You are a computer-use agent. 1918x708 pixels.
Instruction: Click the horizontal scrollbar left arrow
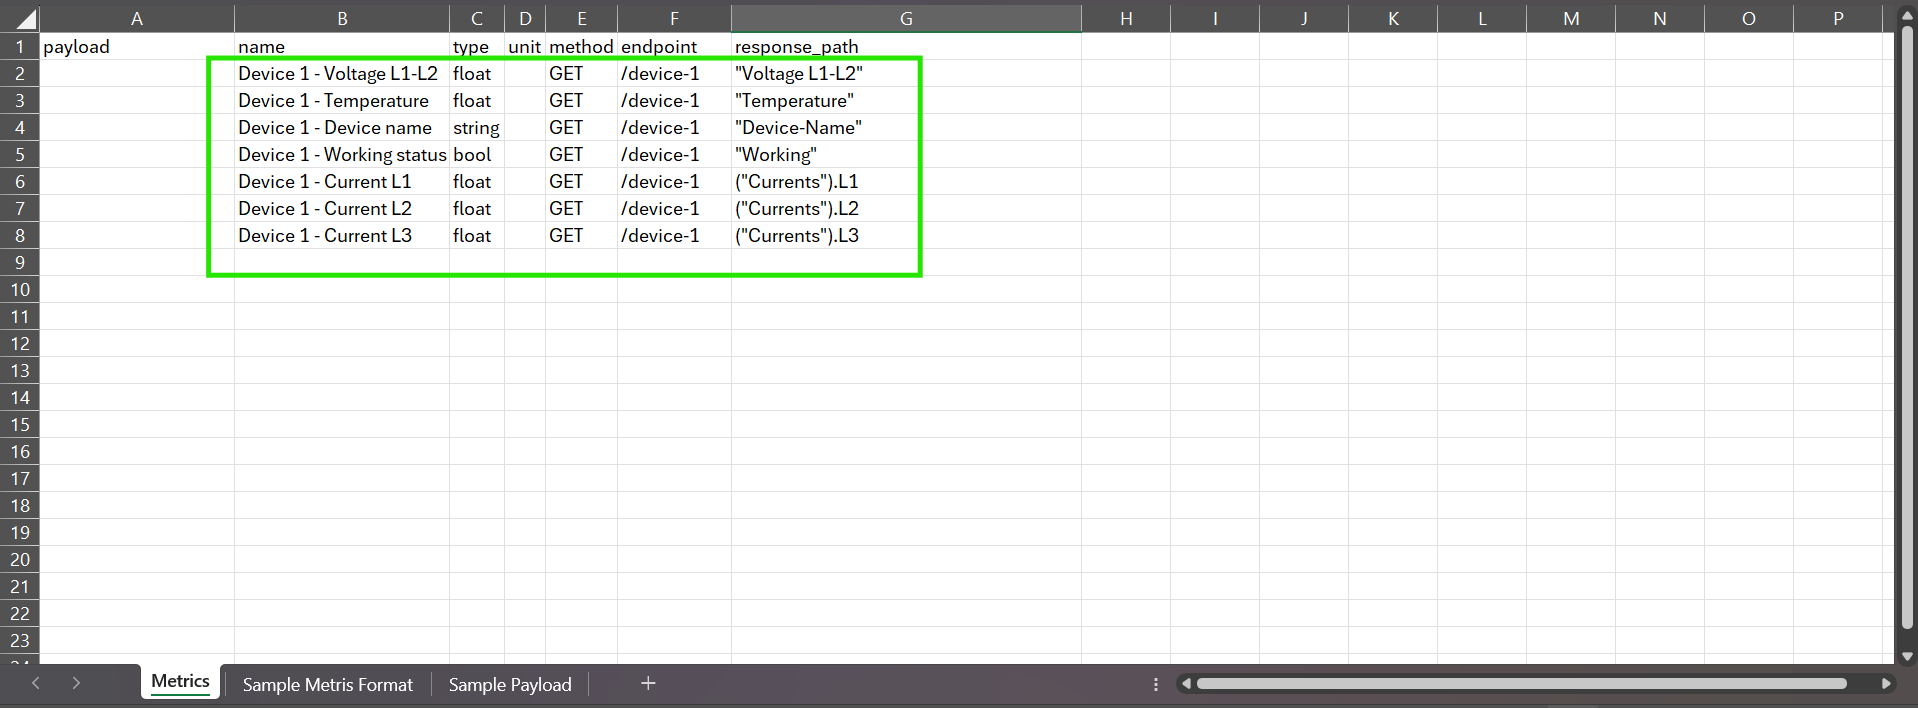click(x=1186, y=684)
